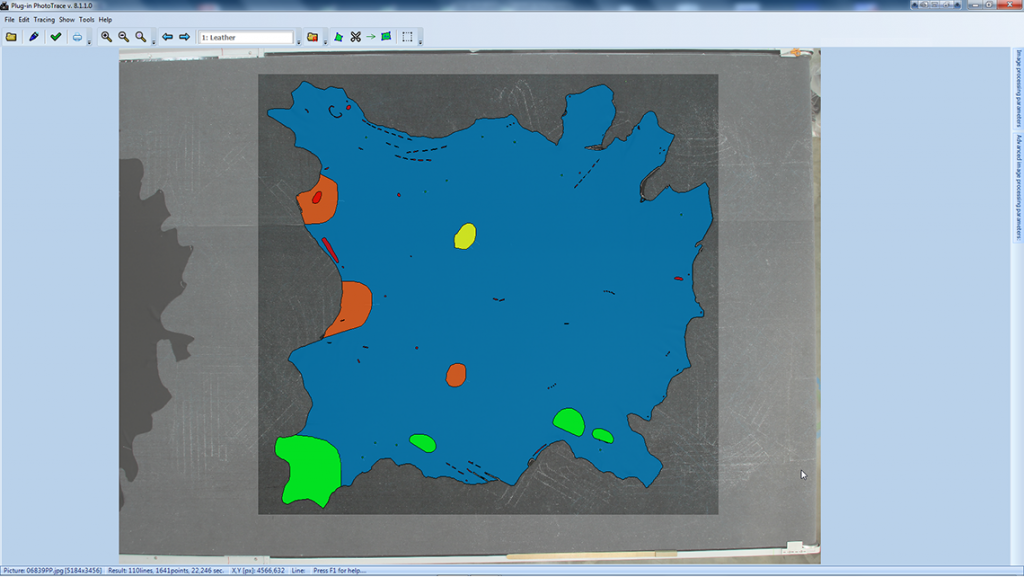This screenshot has width=1024, height=577.
Task: Click the large green region at bottom-left
Action: click(308, 466)
